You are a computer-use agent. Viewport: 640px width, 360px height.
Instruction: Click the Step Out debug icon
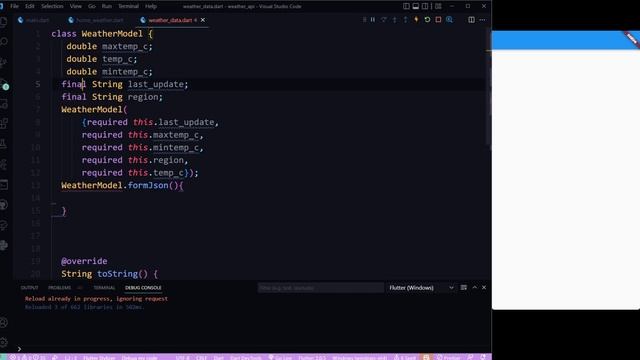(405, 20)
